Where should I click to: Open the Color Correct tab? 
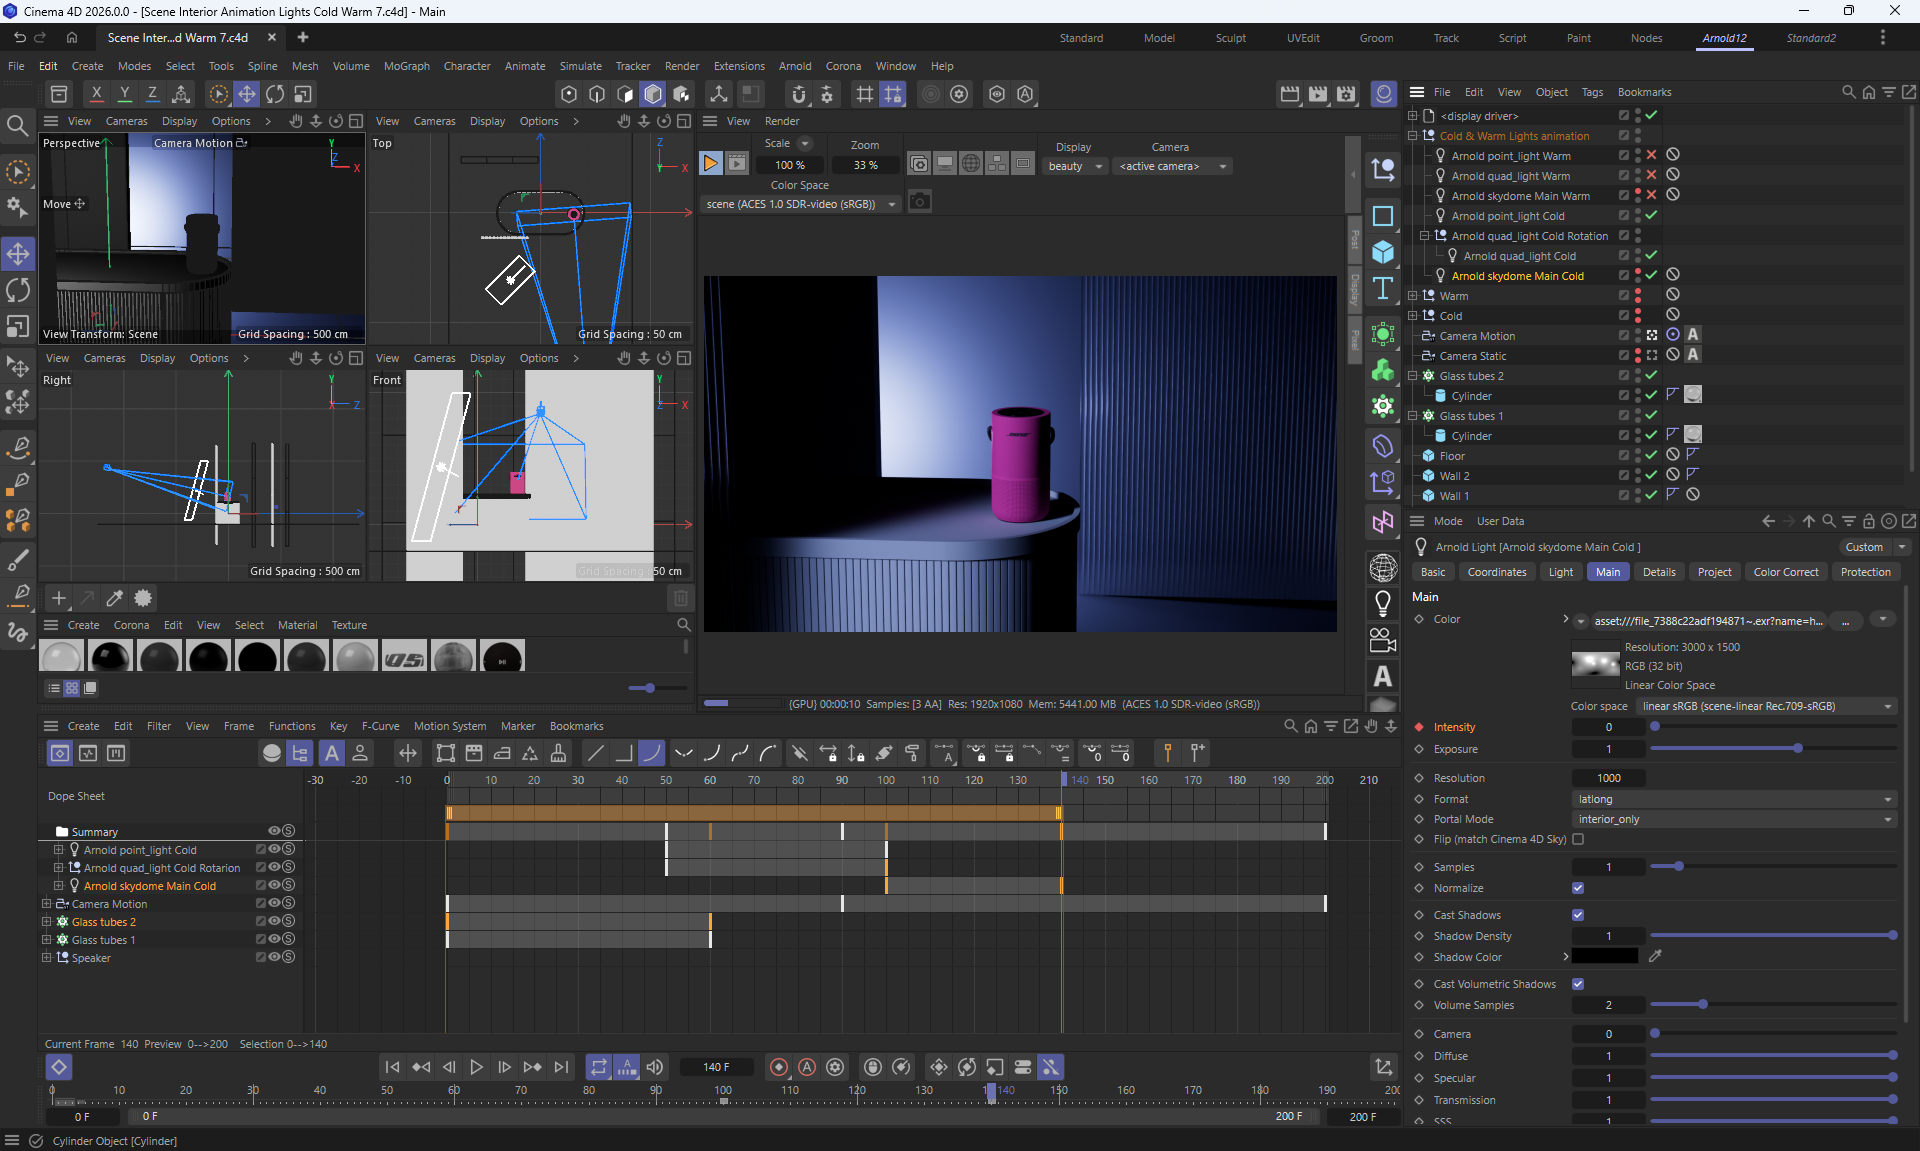click(1785, 572)
